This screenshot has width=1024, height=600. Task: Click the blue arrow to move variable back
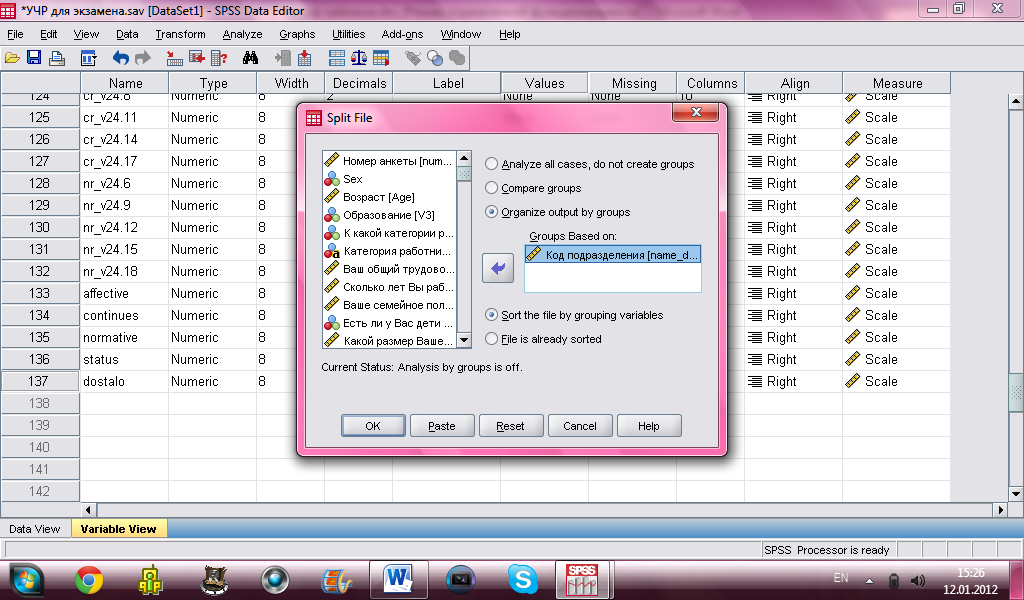point(498,268)
